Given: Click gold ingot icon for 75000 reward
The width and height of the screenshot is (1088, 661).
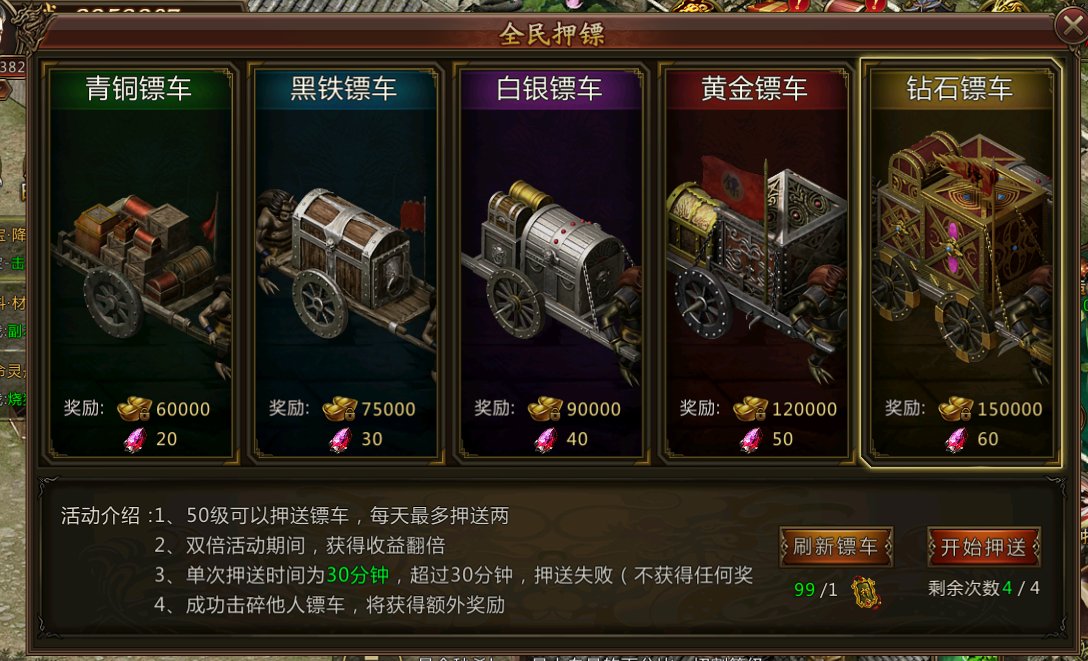Looking at the screenshot, I should (339, 409).
